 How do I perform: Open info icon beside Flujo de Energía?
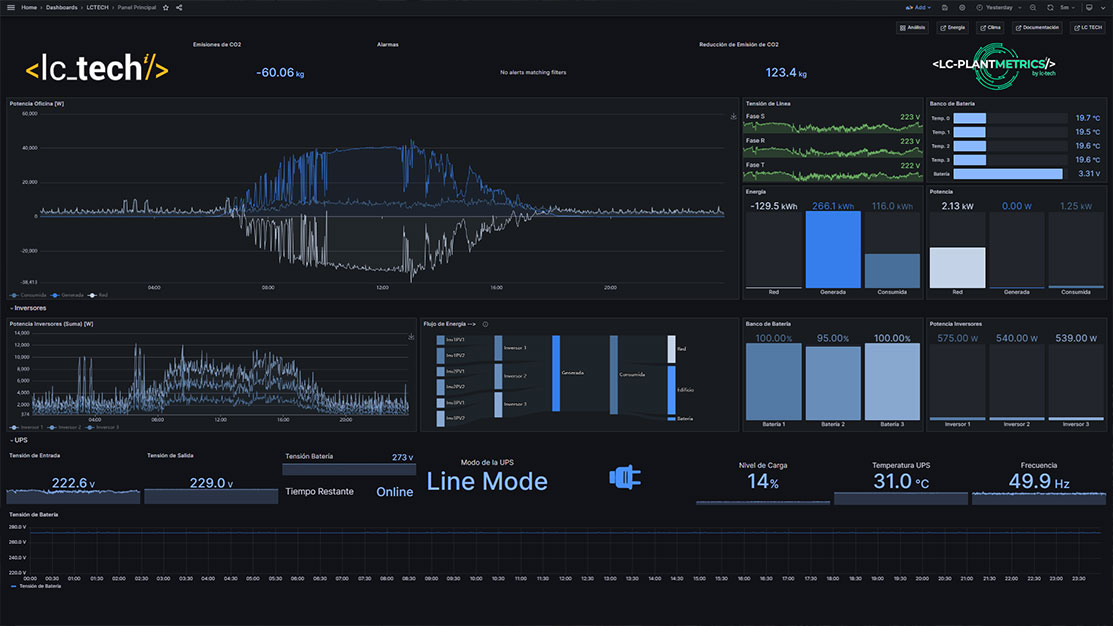click(485, 324)
